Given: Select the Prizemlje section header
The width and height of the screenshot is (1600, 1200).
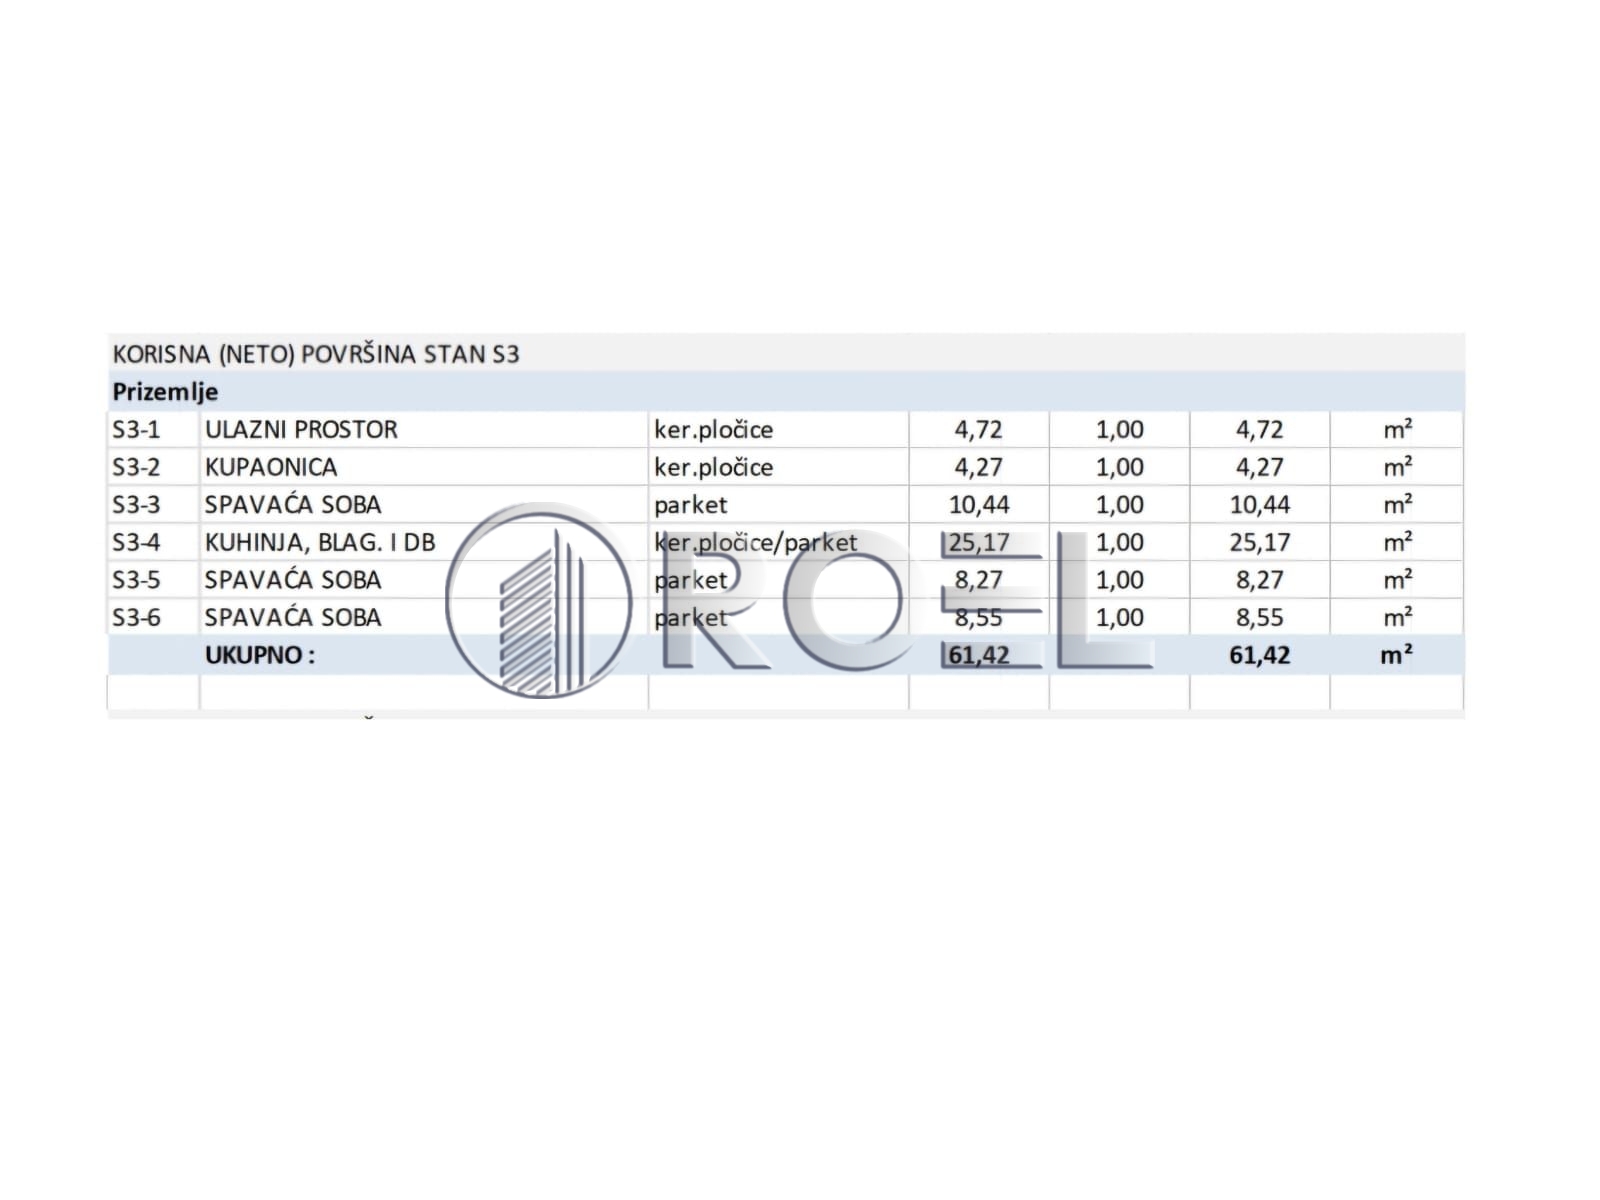Looking at the screenshot, I should 165,392.
